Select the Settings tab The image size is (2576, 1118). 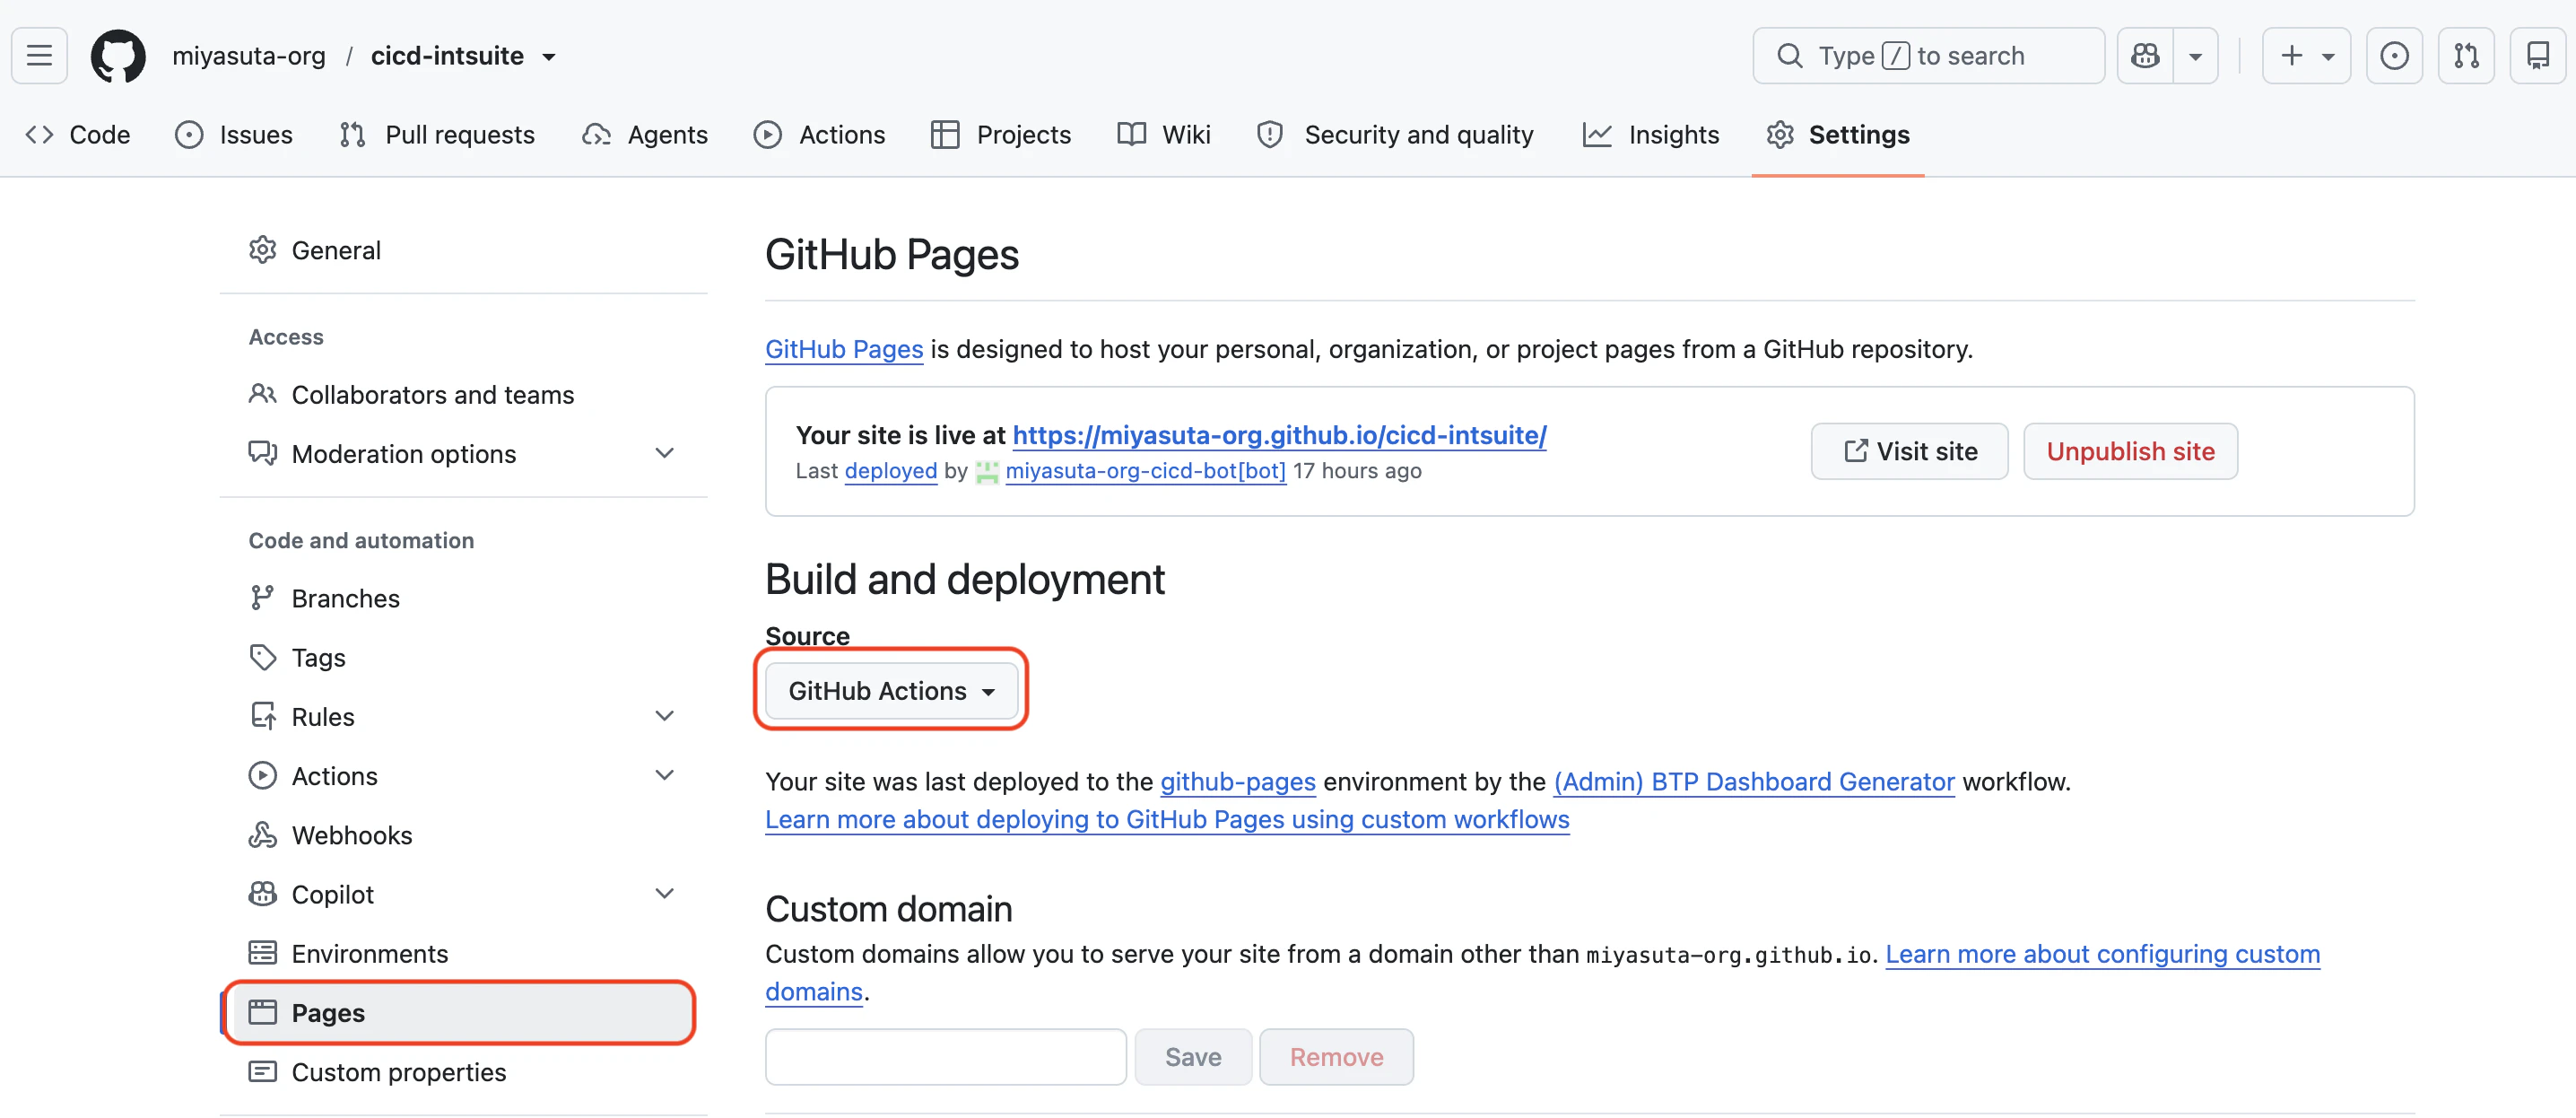pyautogui.click(x=1838, y=134)
